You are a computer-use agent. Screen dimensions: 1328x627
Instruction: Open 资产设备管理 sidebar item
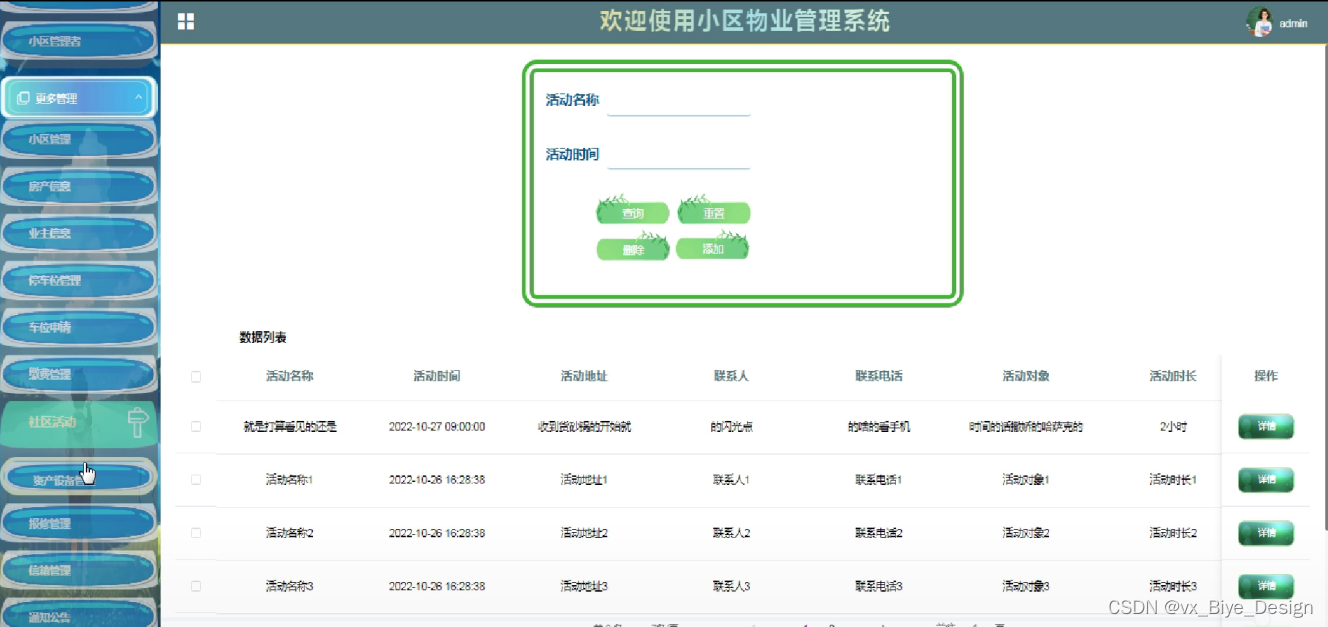tap(79, 477)
